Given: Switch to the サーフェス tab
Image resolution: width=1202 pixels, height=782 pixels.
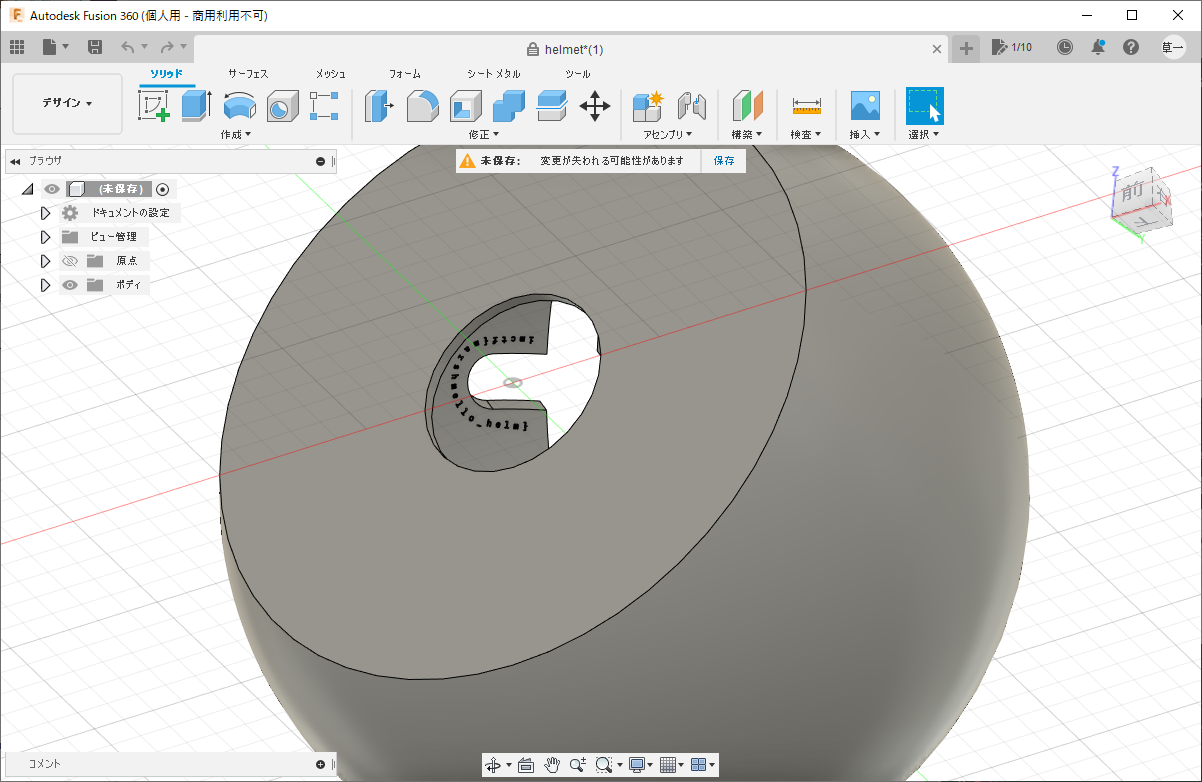Looking at the screenshot, I should [x=248, y=74].
